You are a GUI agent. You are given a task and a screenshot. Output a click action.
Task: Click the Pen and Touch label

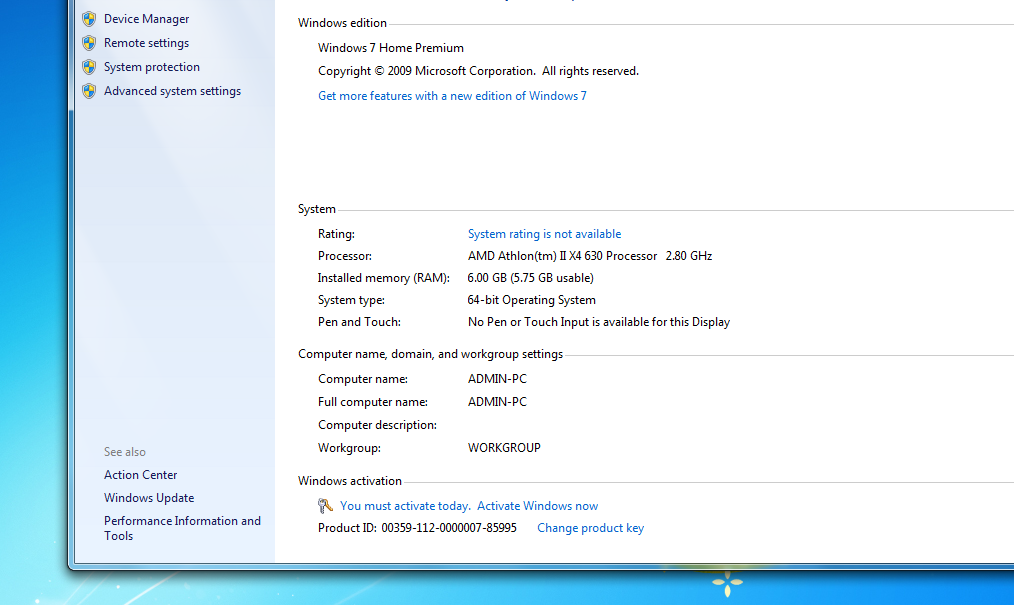359,322
